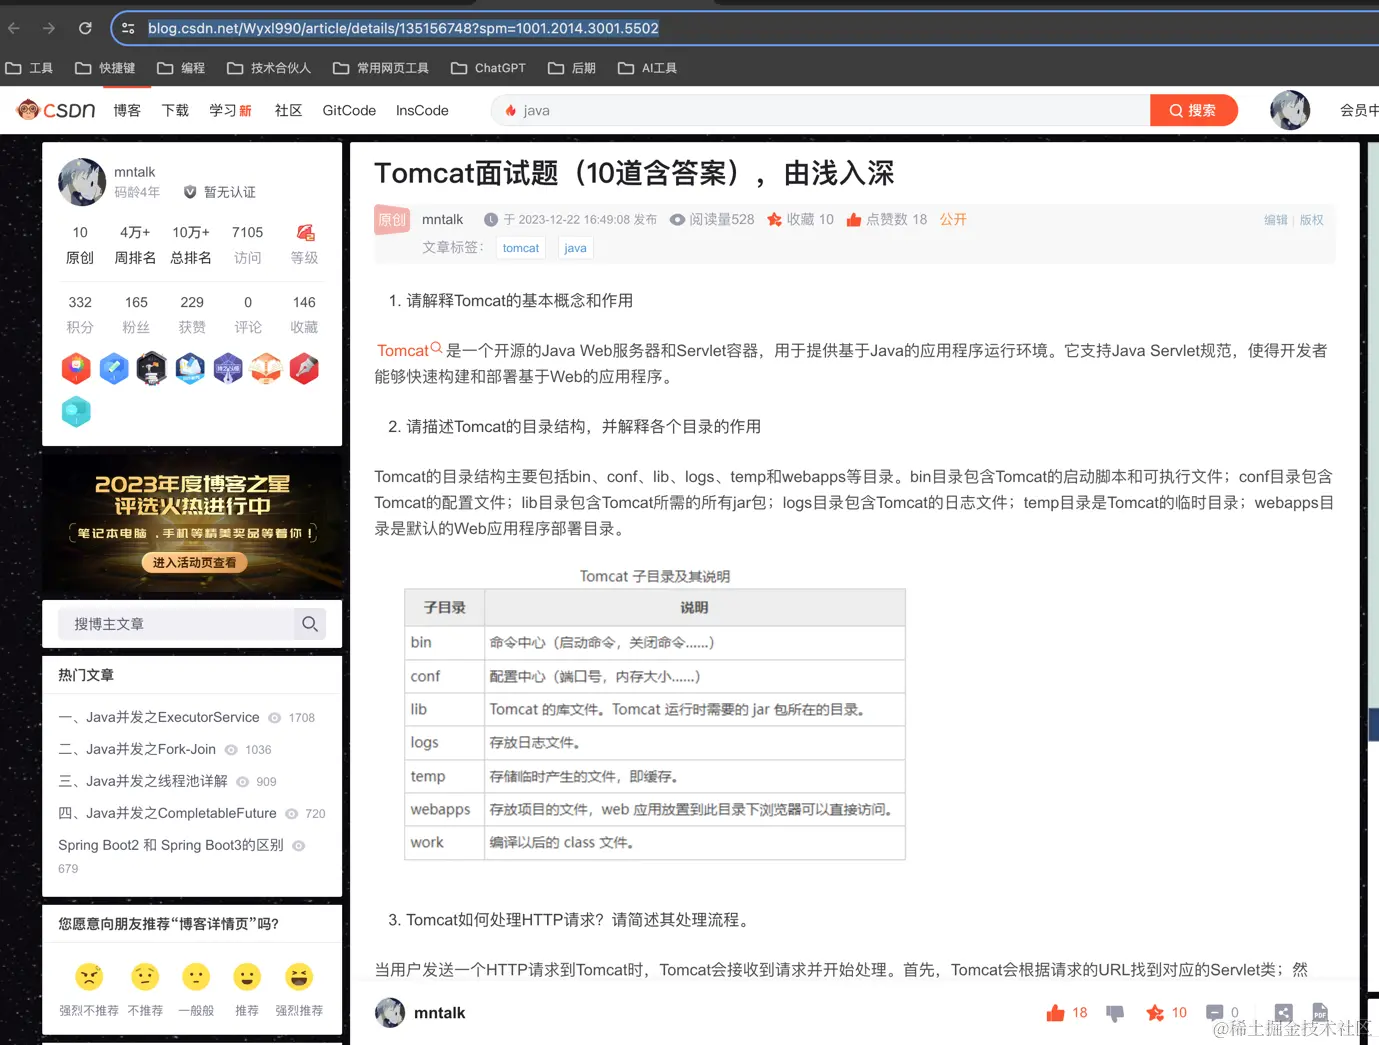Image resolution: width=1379 pixels, height=1045 pixels.
Task: Click mntalk's profile avatar
Action: click(81, 182)
